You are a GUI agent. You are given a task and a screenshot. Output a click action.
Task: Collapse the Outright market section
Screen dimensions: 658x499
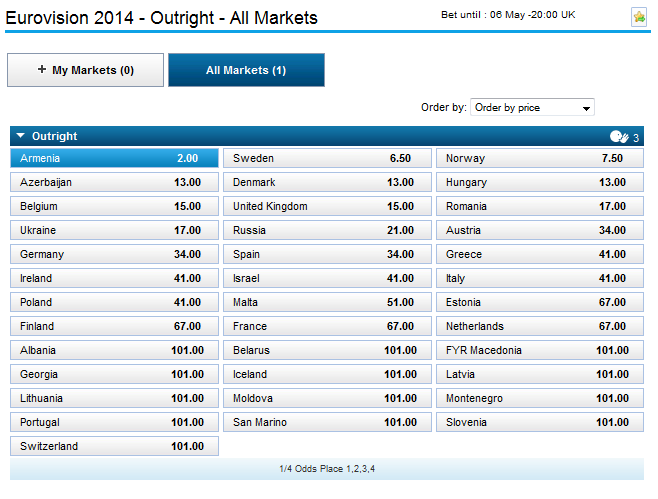tap(21, 136)
